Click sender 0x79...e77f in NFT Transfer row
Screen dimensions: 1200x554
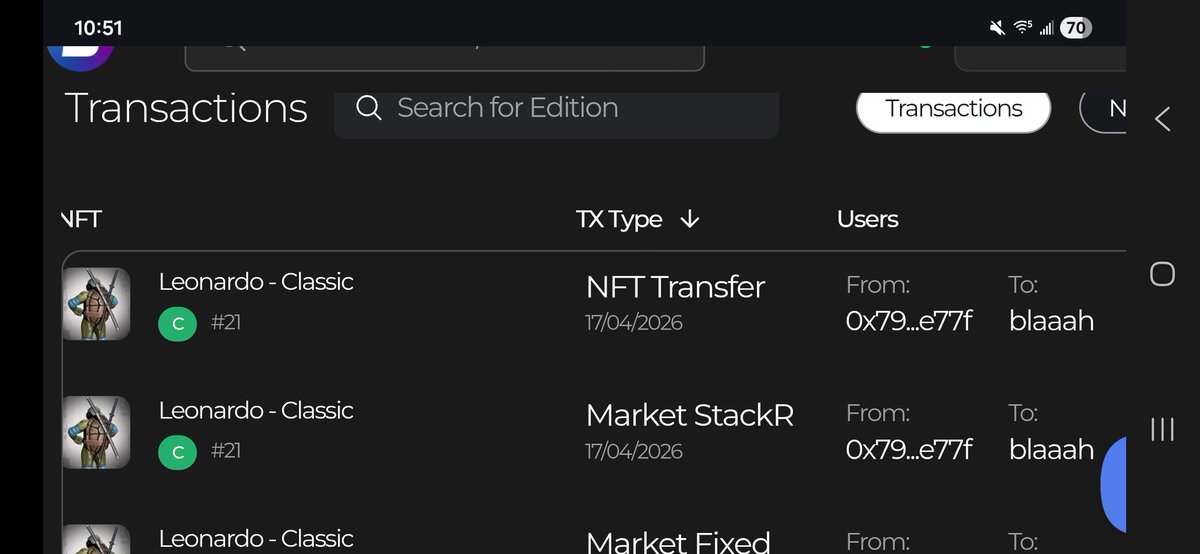click(x=909, y=321)
